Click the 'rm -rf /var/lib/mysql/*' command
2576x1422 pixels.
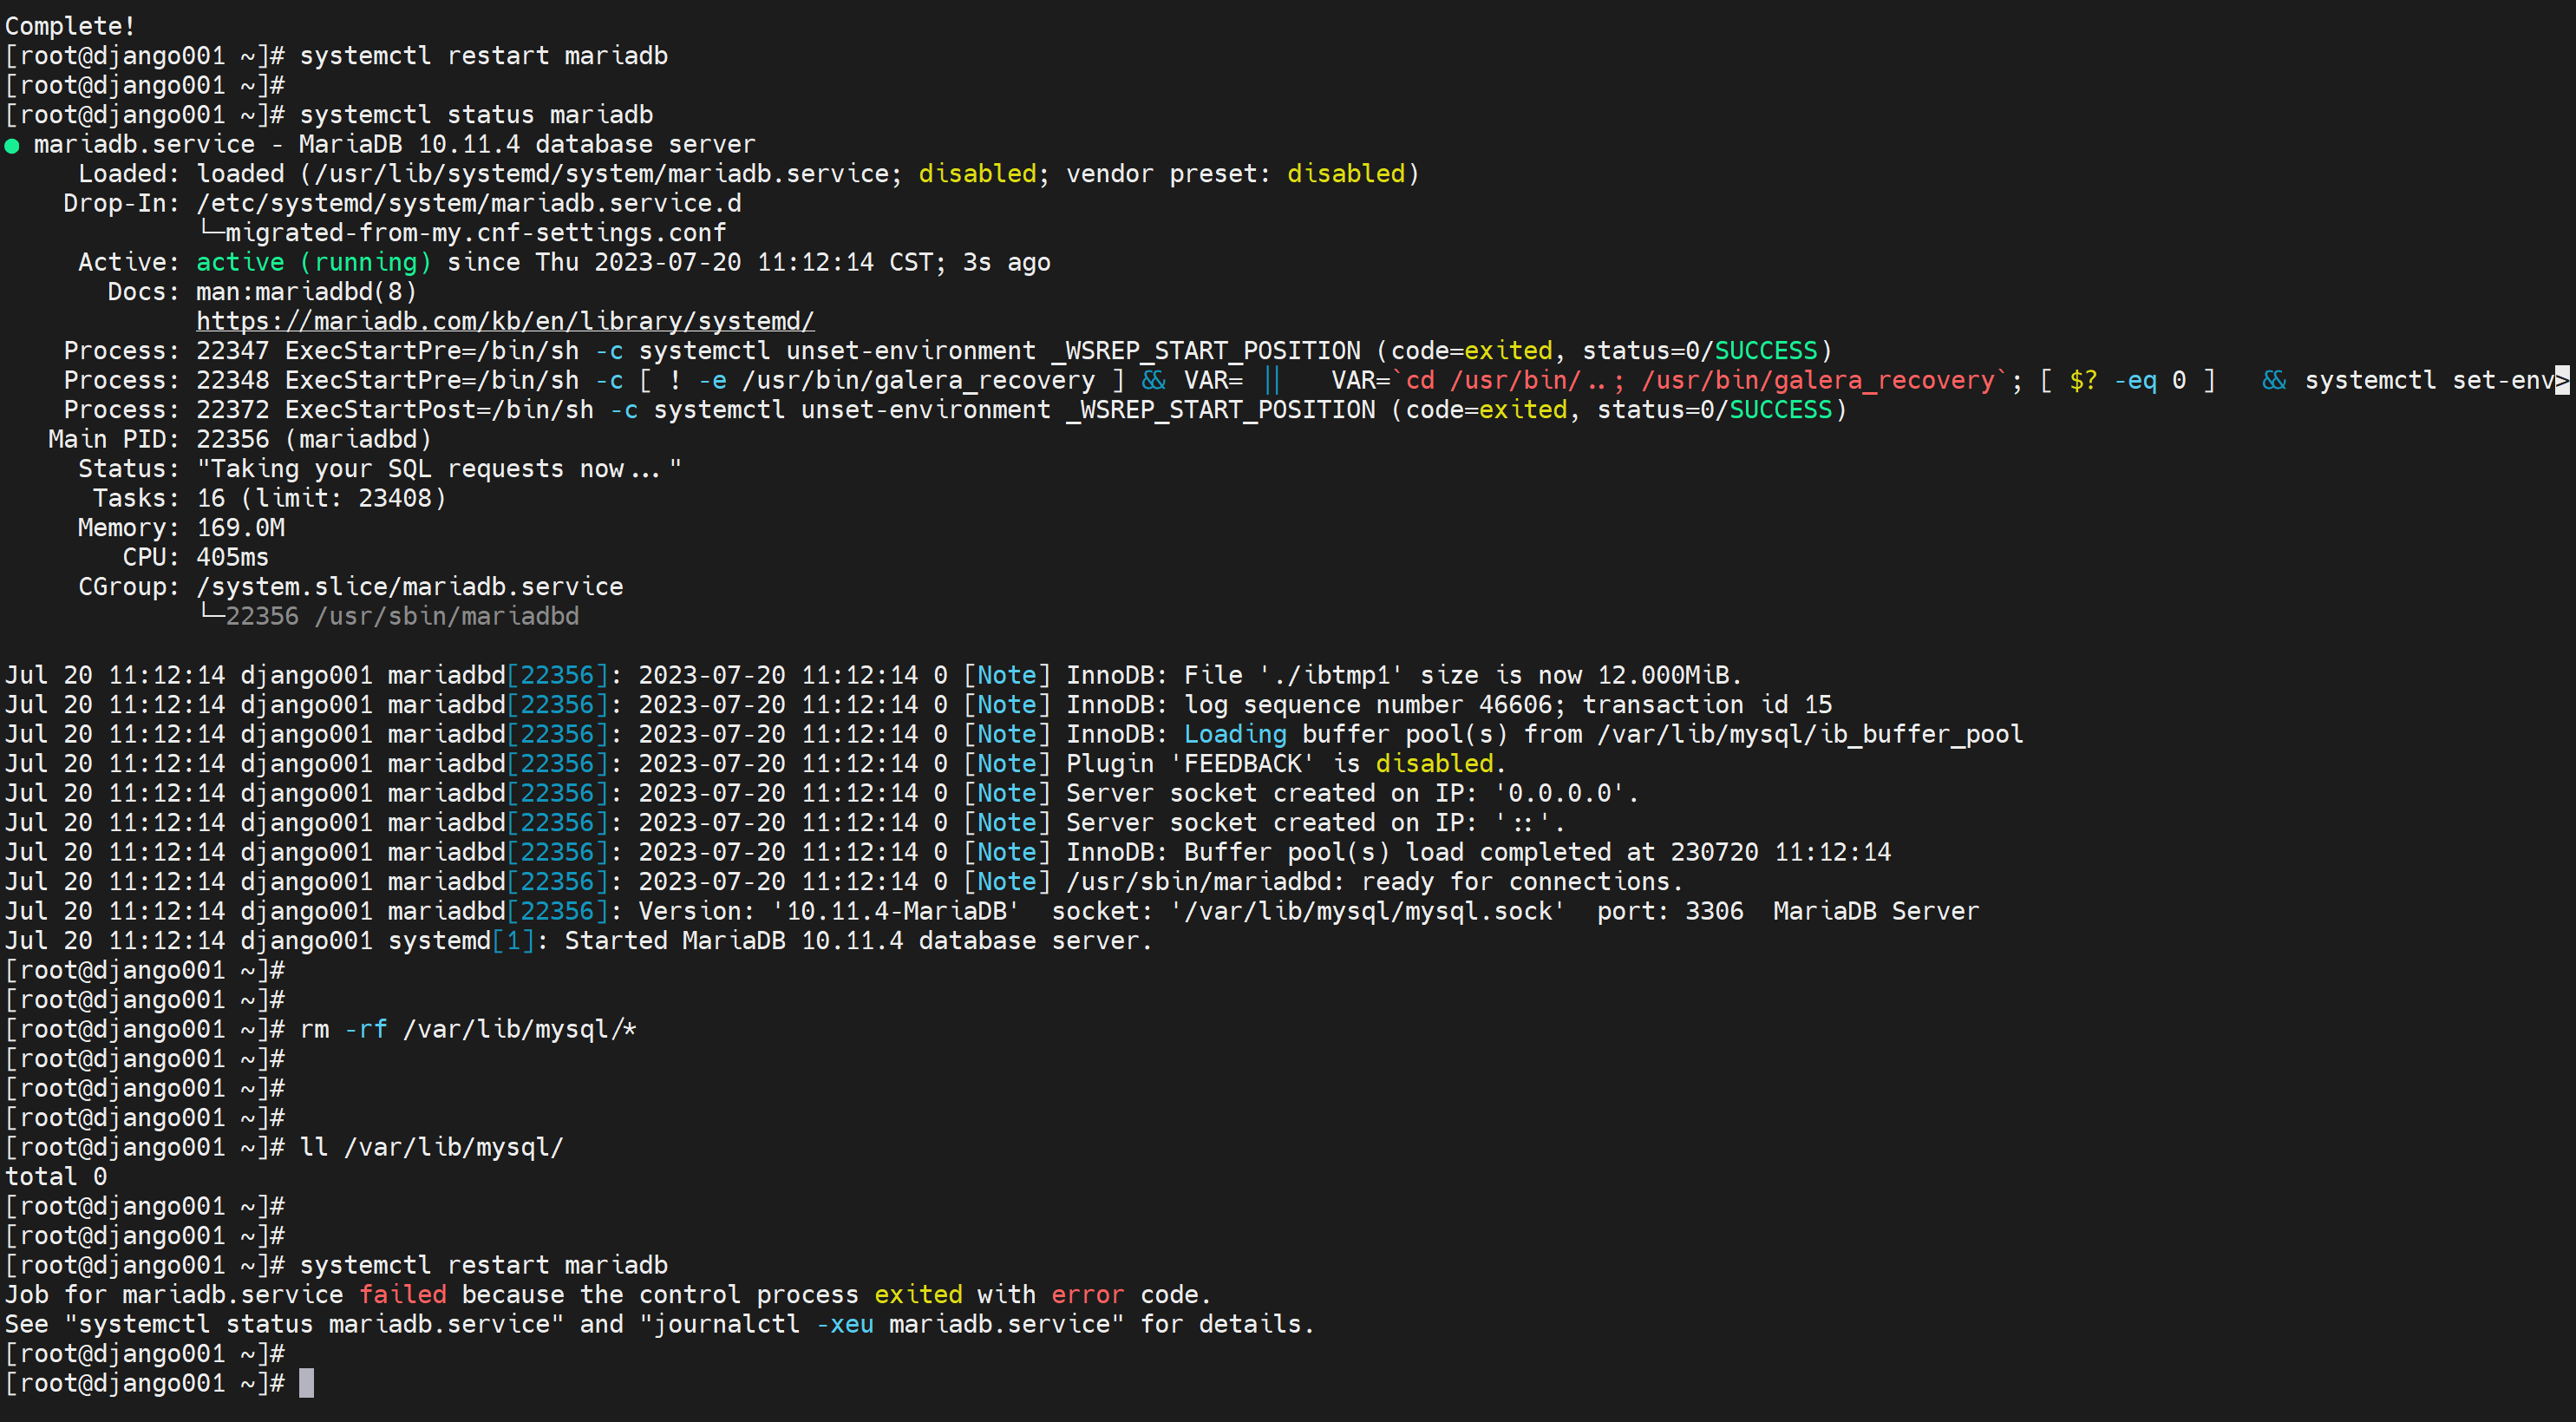[468, 1029]
